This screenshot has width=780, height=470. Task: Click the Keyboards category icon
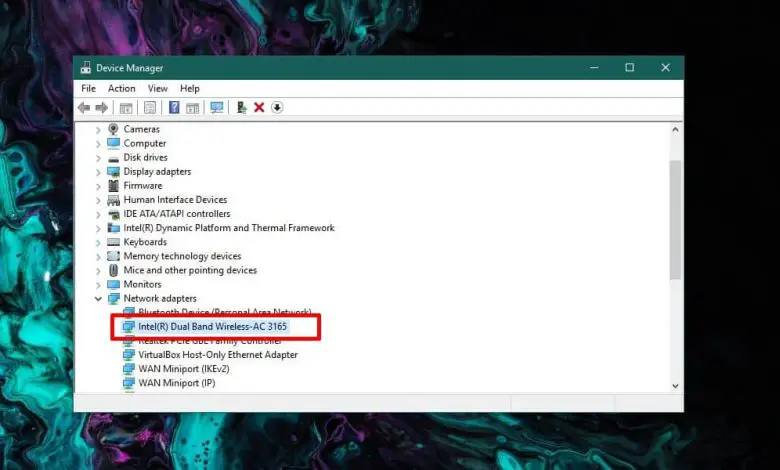pyautogui.click(x=113, y=242)
